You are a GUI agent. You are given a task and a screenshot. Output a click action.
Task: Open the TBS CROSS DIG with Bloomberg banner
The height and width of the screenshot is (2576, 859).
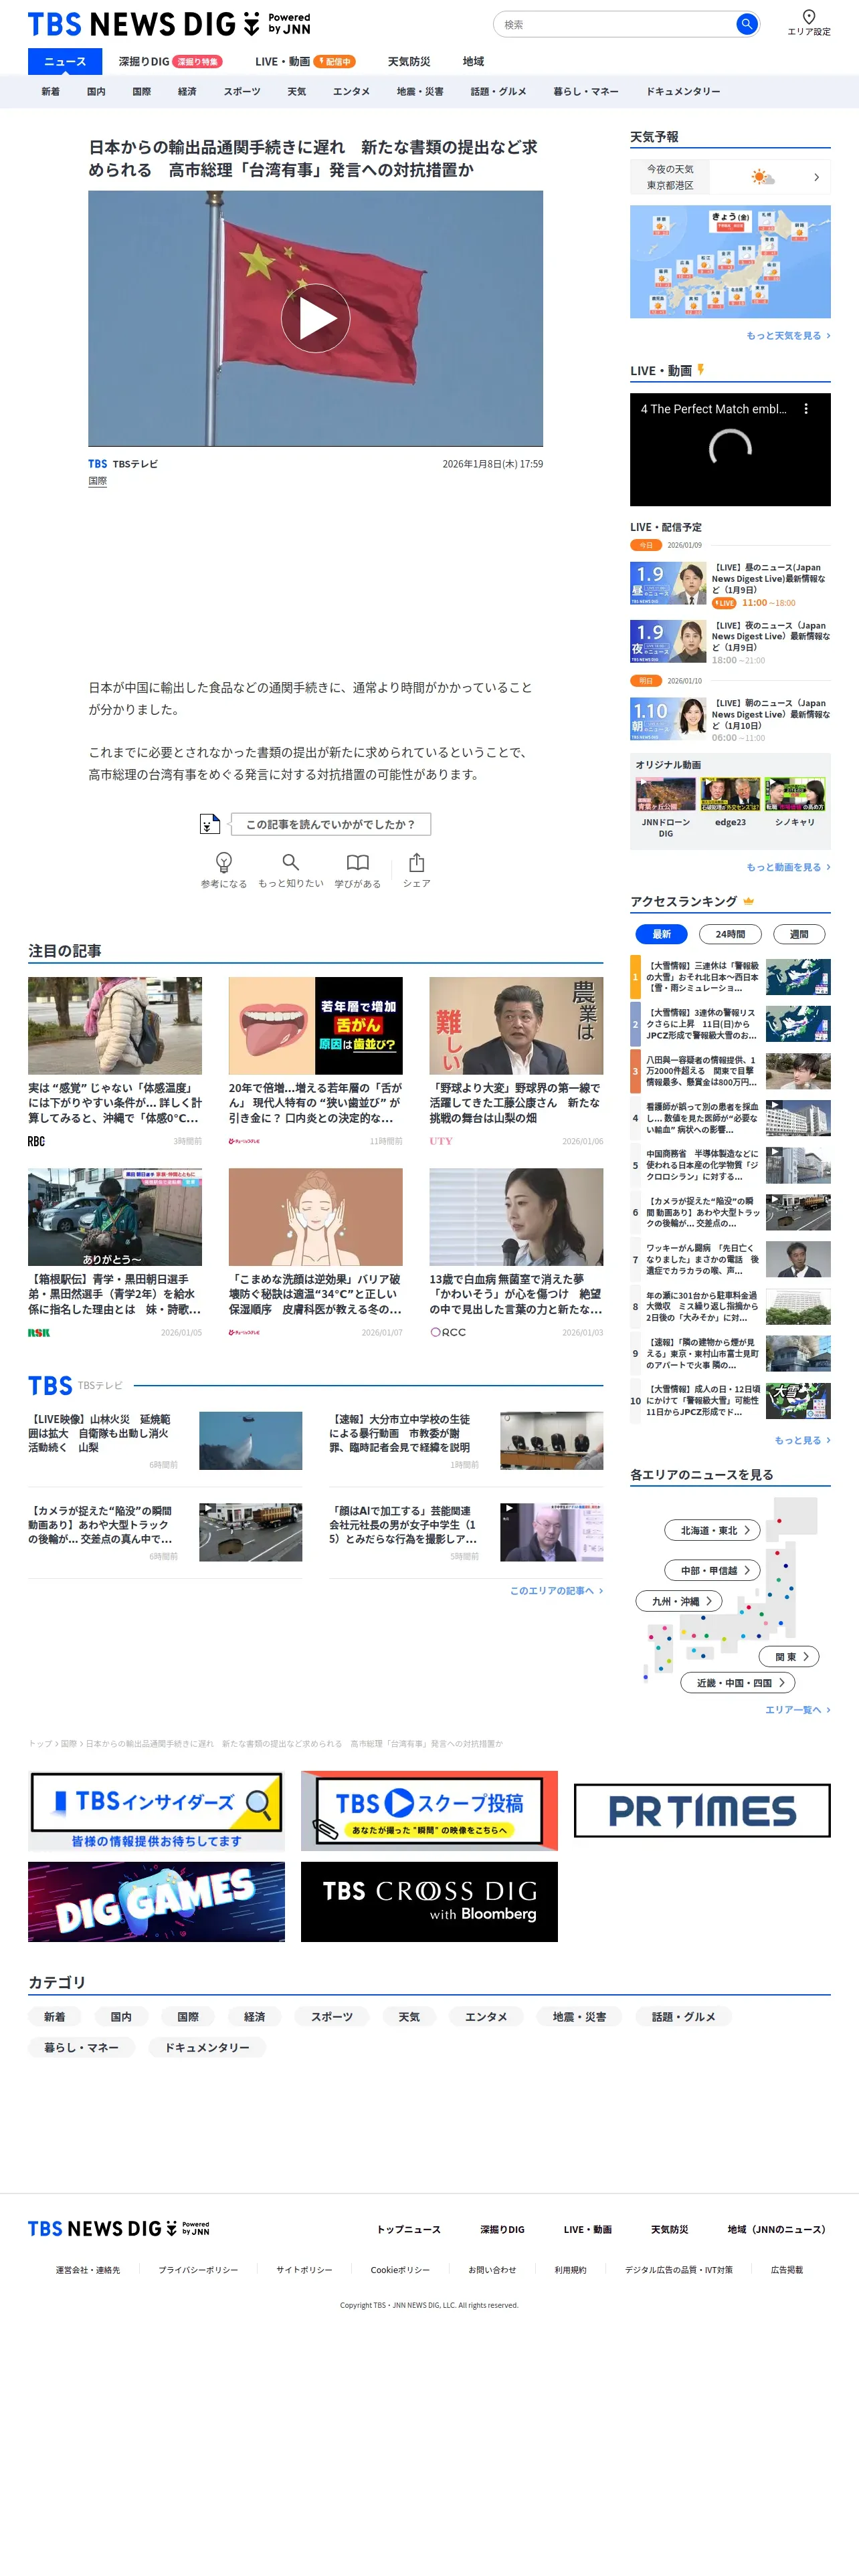coord(429,1902)
